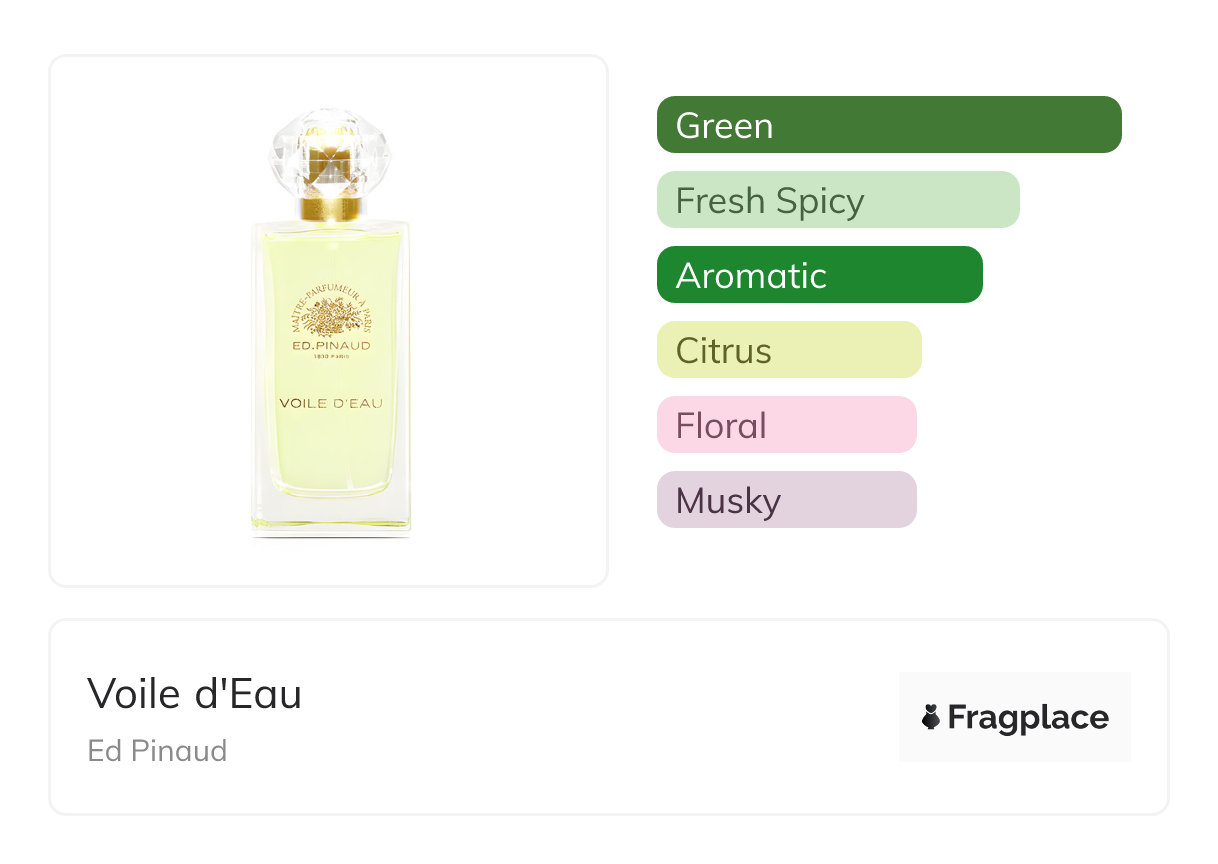Select the Green accord bar
The image size is (1218, 864).
(889, 125)
